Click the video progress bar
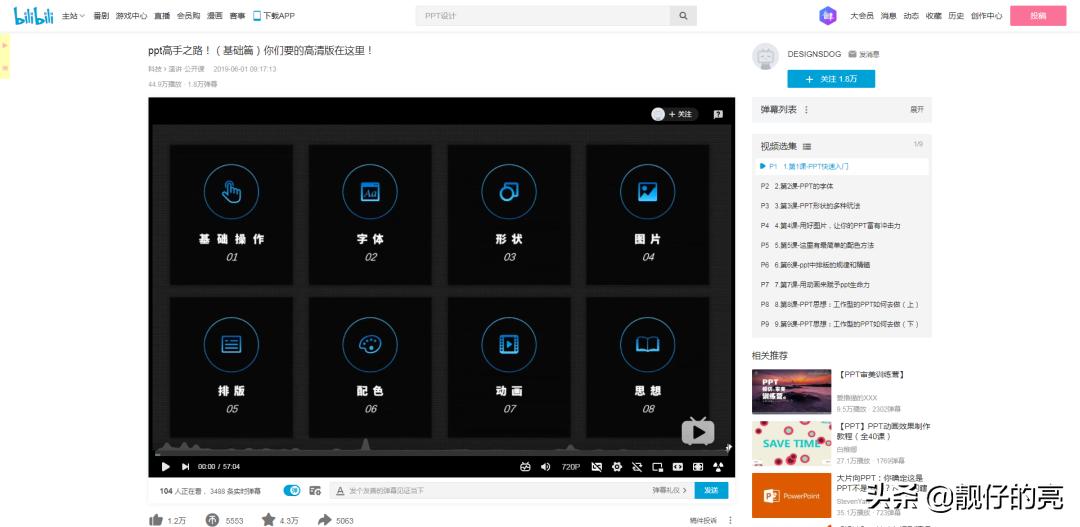The image size is (1080, 527). coord(441,454)
